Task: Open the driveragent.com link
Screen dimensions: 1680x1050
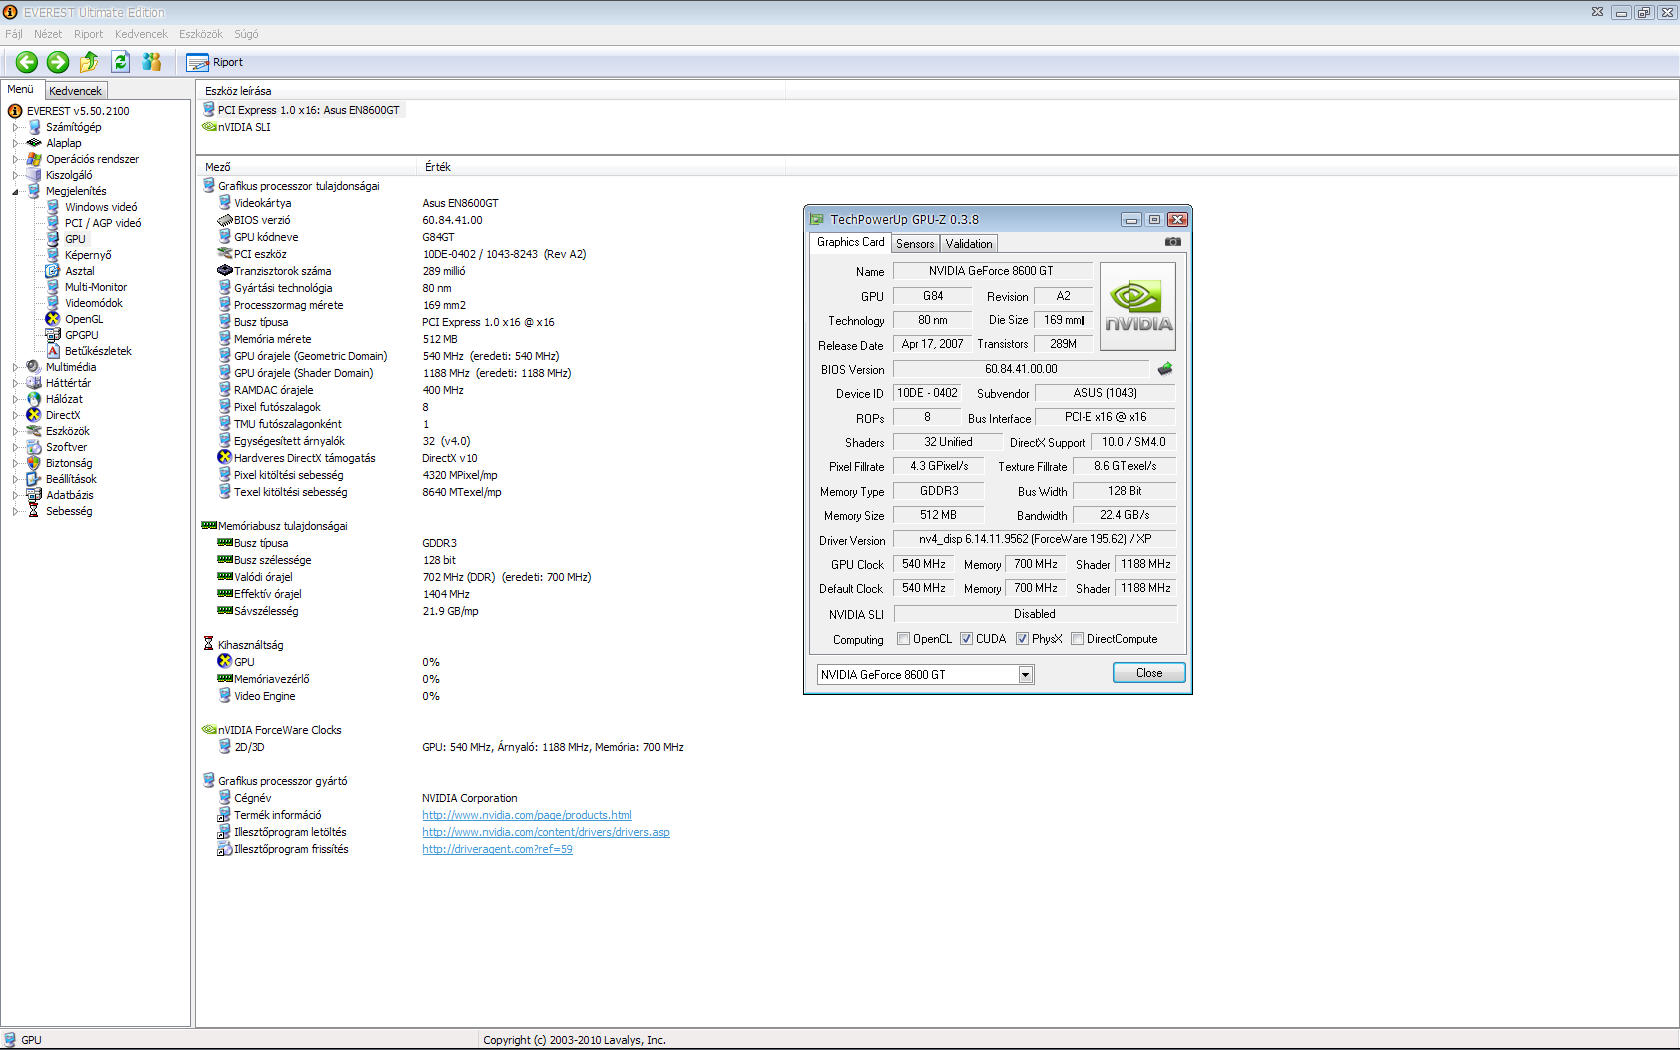Action: point(497,849)
